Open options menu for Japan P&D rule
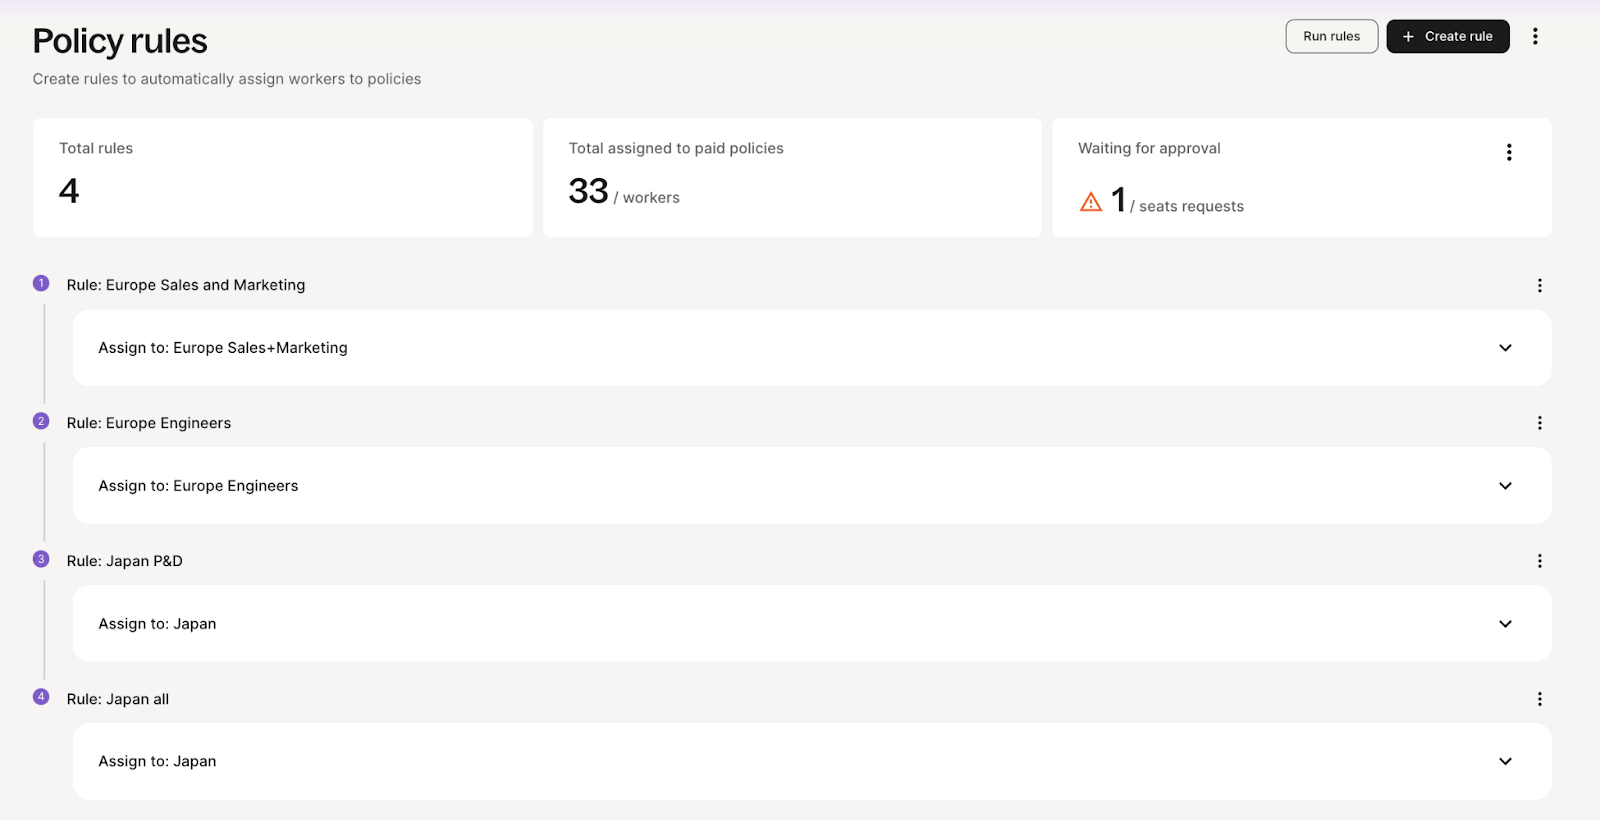 coord(1539,561)
